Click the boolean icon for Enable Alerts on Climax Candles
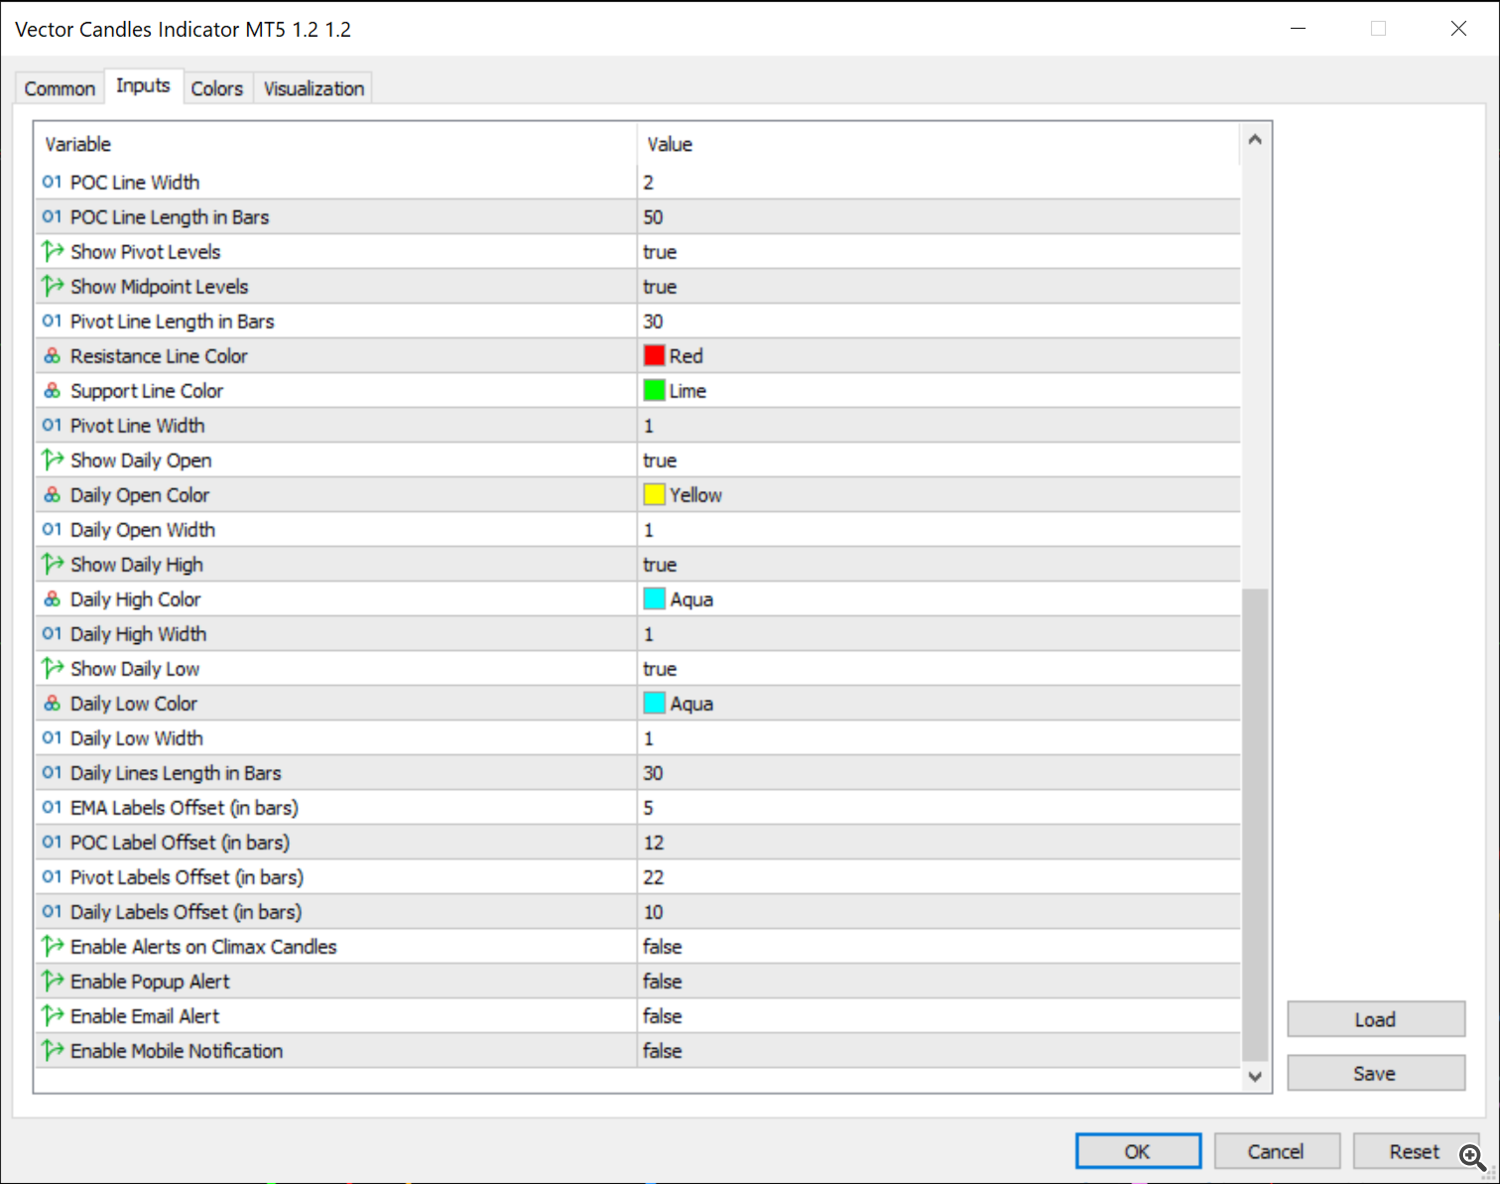Viewport: 1500px width, 1184px height. pyautogui.click(x=52, y=946)
